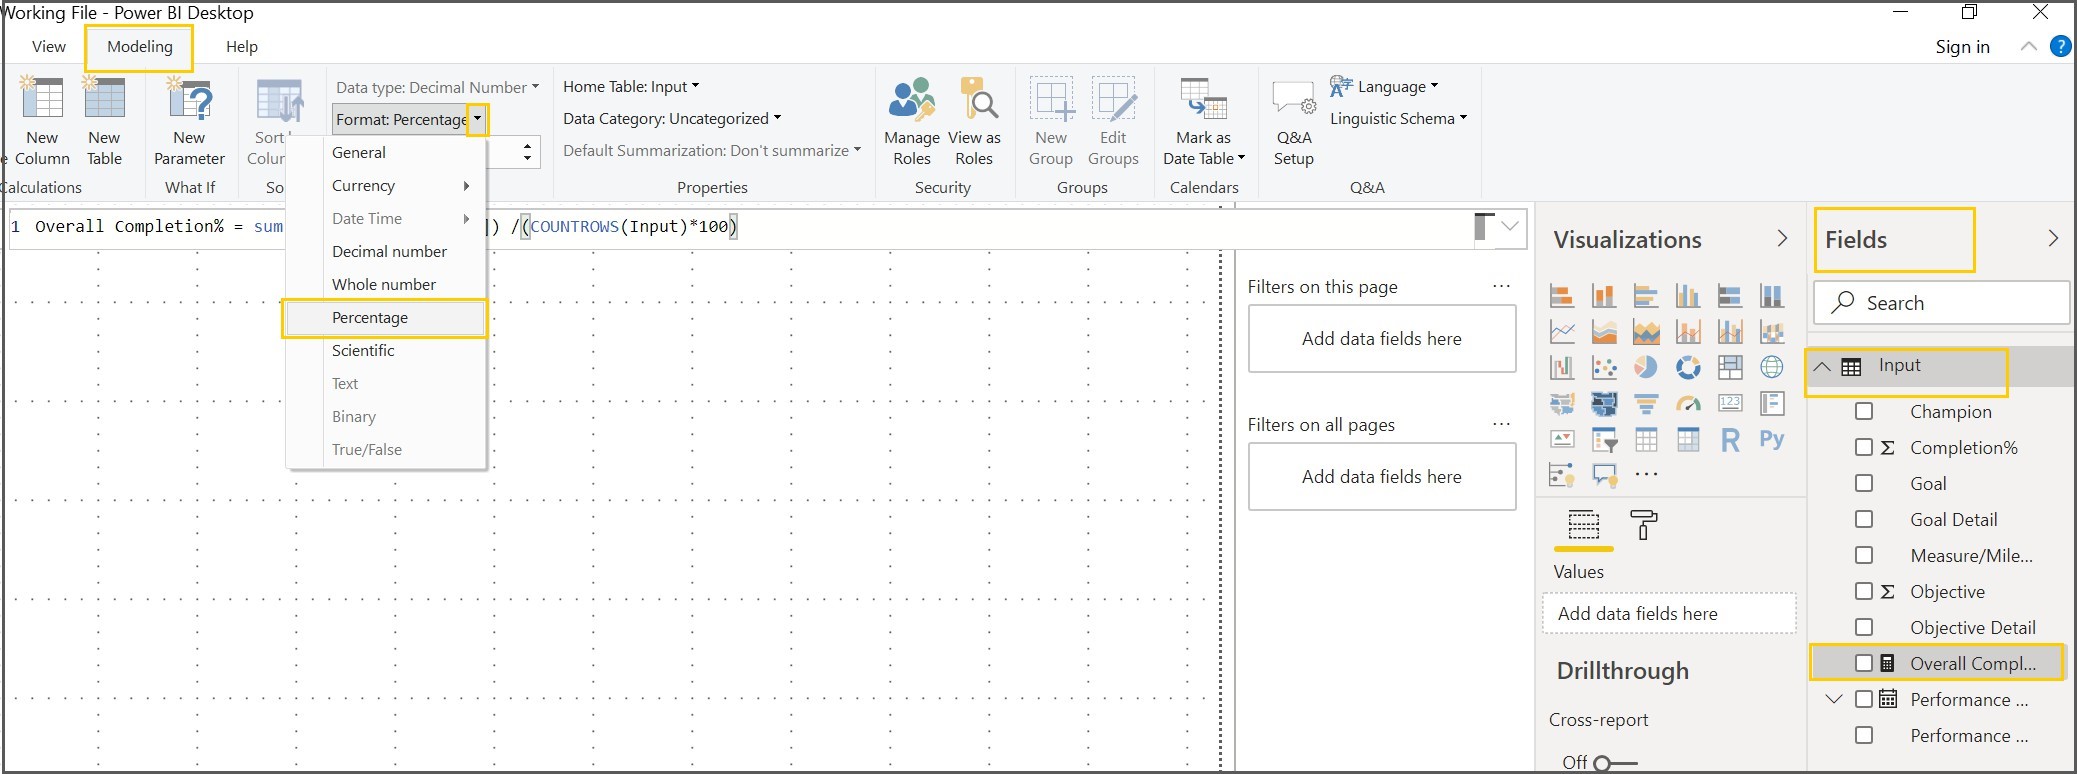Open the Help ribbon tab
This screenshot has height=774, width=2077.
click(x=242, y=46)
